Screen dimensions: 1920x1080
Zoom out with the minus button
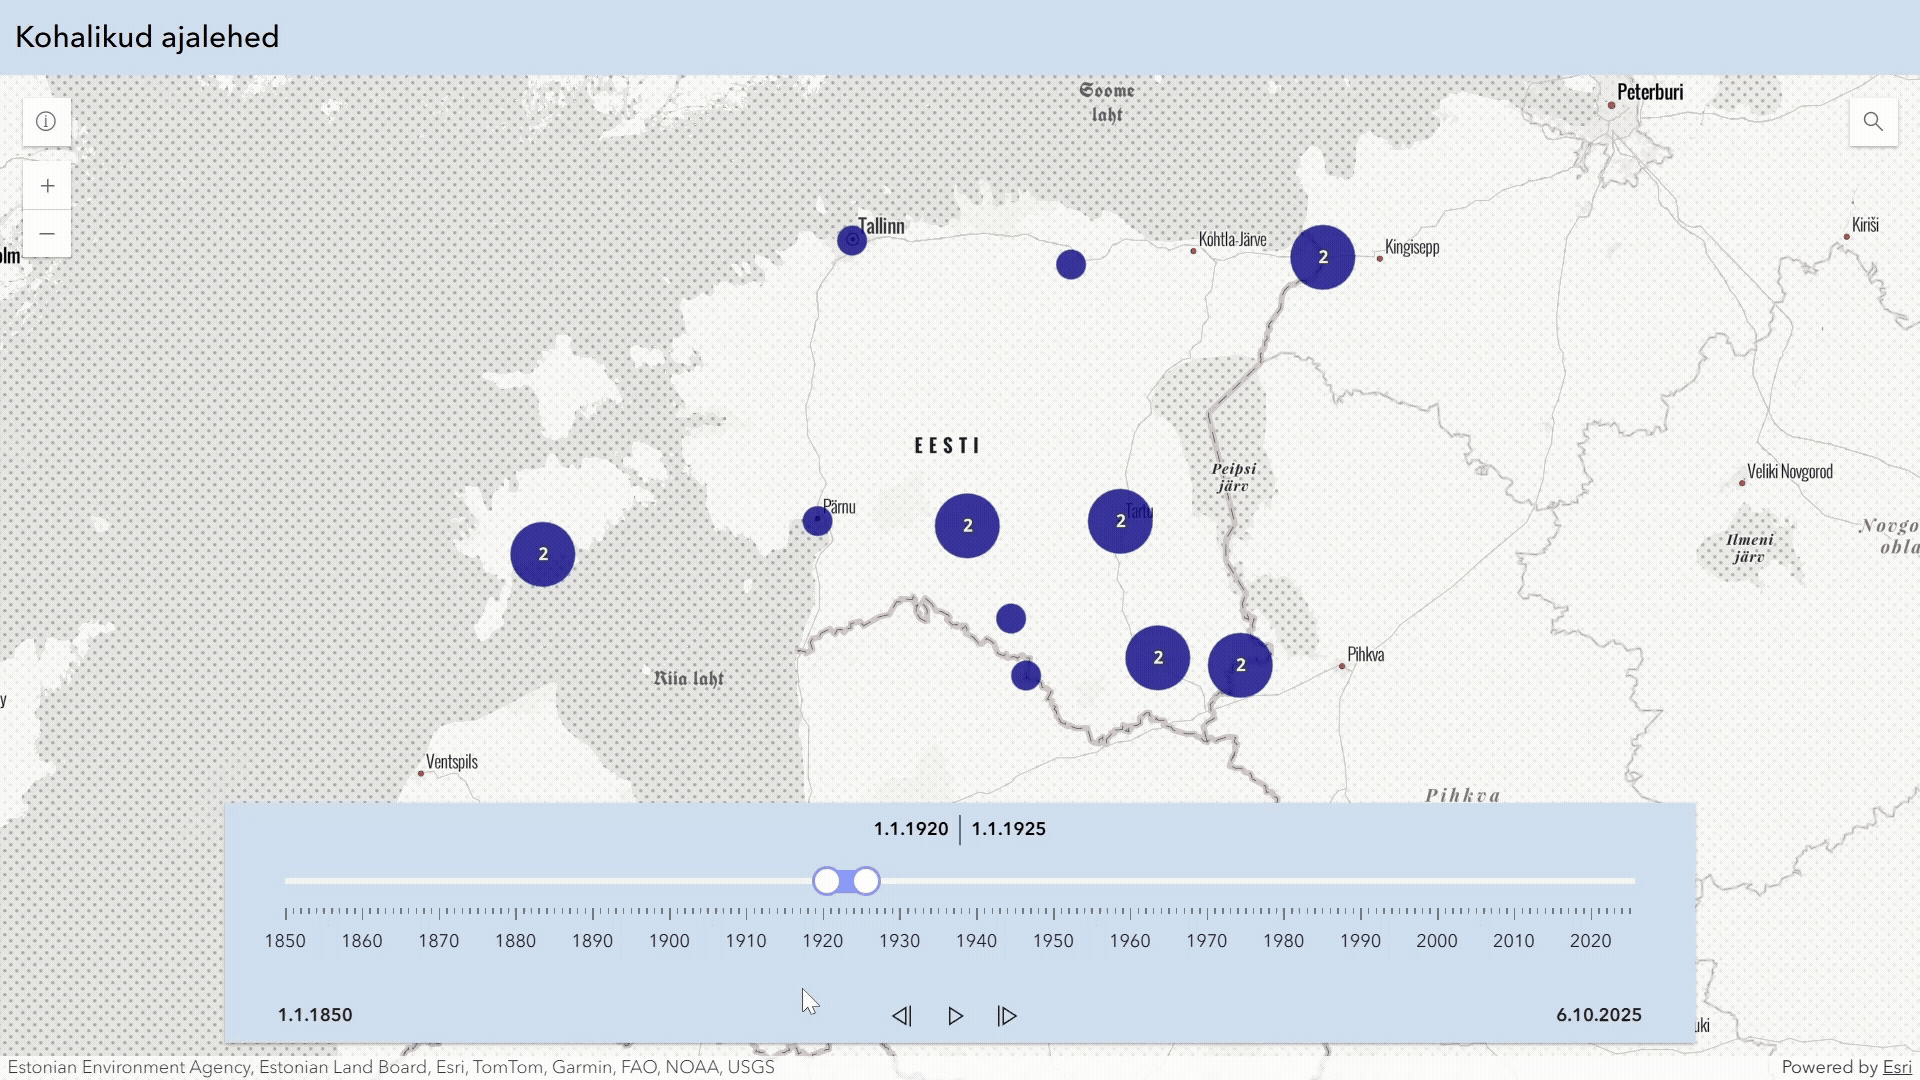(x=47, y=234)
